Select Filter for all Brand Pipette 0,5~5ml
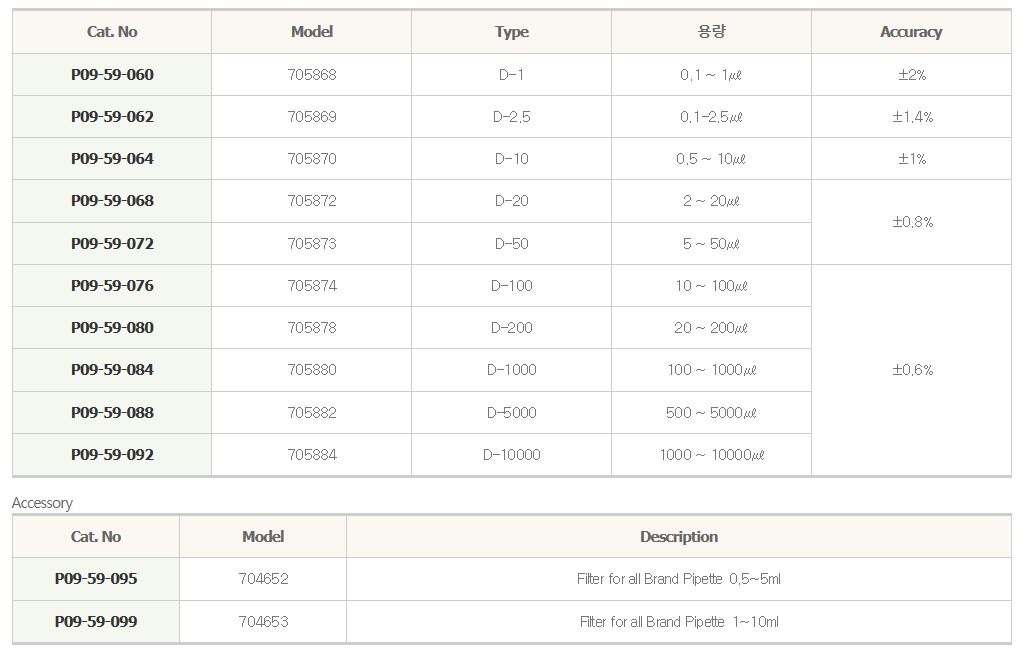This screenshot has height=652, width=1026. point(679,579)
